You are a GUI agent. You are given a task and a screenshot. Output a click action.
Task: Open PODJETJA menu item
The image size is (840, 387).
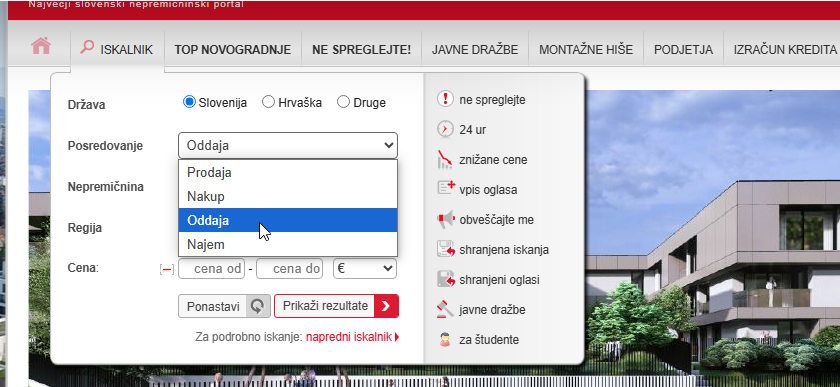point(683,50)
